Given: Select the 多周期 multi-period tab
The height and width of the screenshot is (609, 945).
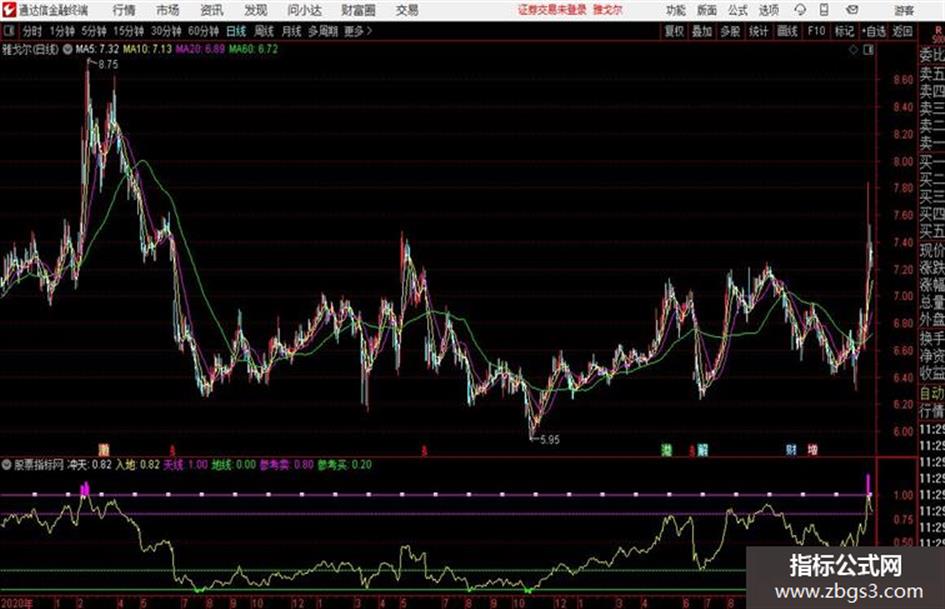Looking at the screenshot, I should click(x=323, y=31).
